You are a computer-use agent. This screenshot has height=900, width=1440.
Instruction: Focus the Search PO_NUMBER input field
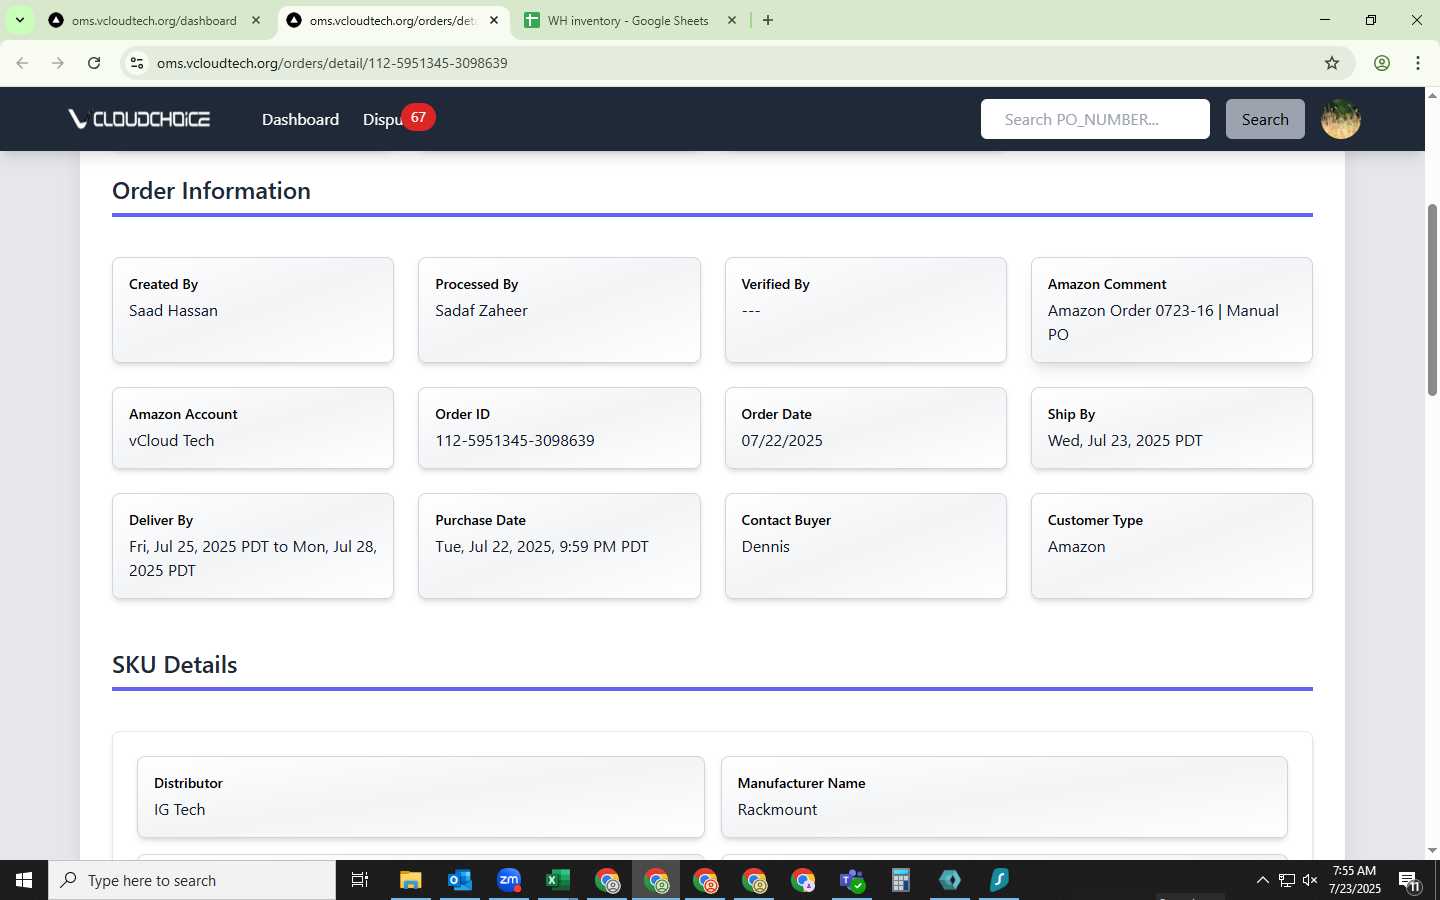click(x=1095, y=119)
